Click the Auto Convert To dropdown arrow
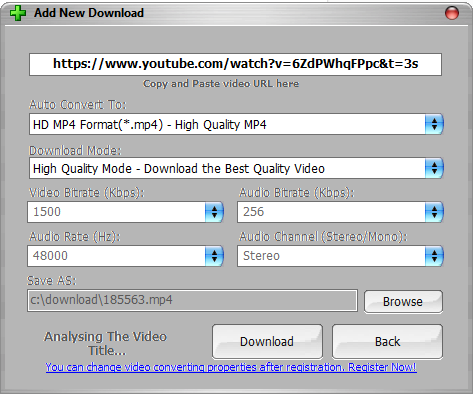 pyautogui.click(x=434, y=124)
